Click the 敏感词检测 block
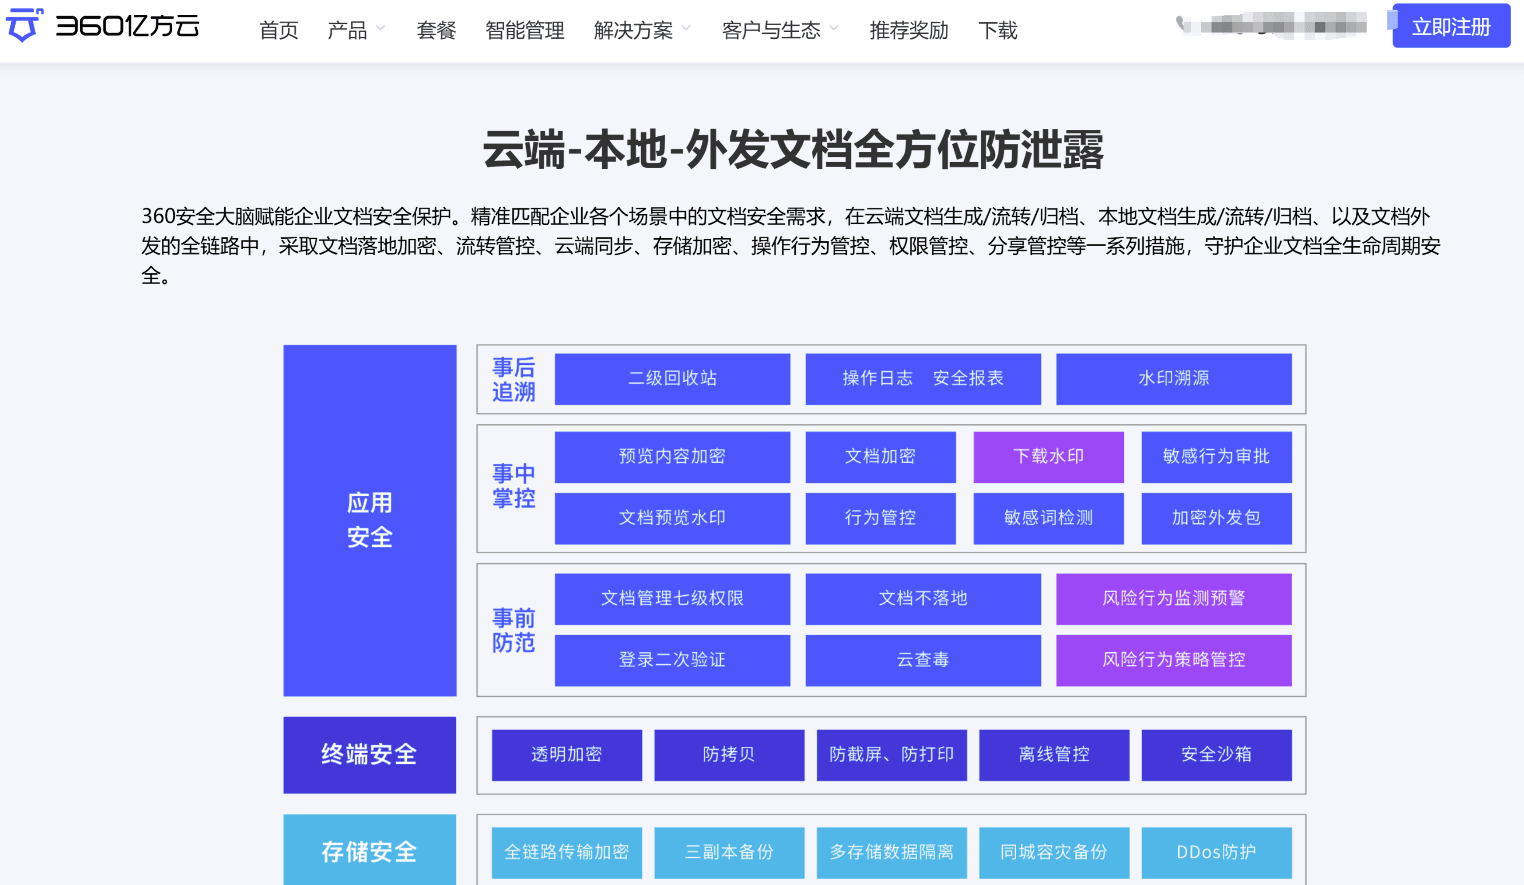The height and width of the screenshot is (885, 1524). (x=1048, y=518)
